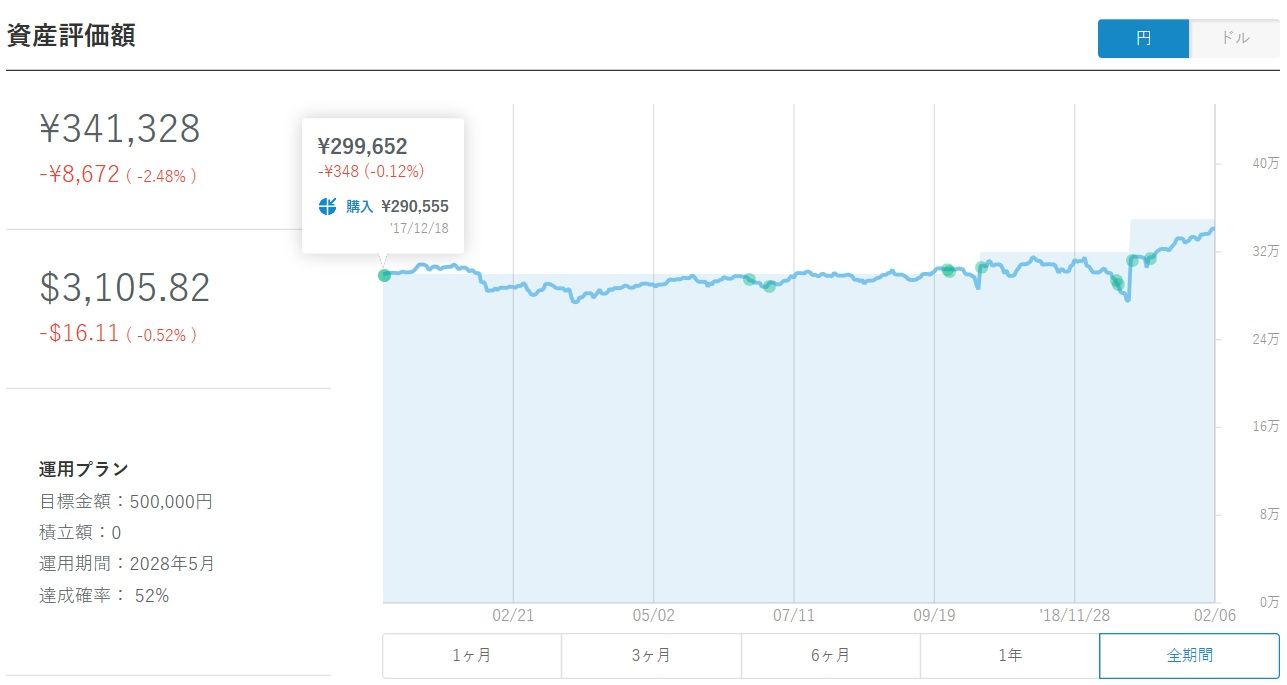This screenshot has height=685, width=1287.
Task: Click the green marker on the dip after '18/11/28
Action: coord(1117,282)
